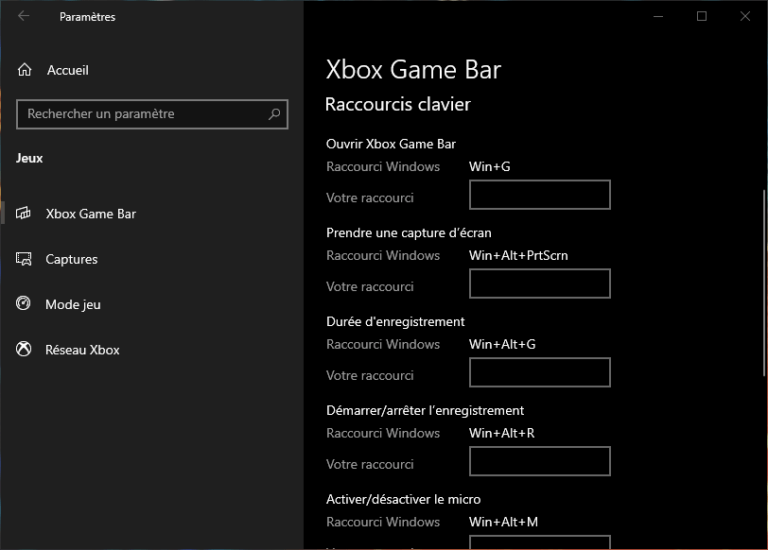
Task: Click the Accueil home icon
Action: pos(25,70)
